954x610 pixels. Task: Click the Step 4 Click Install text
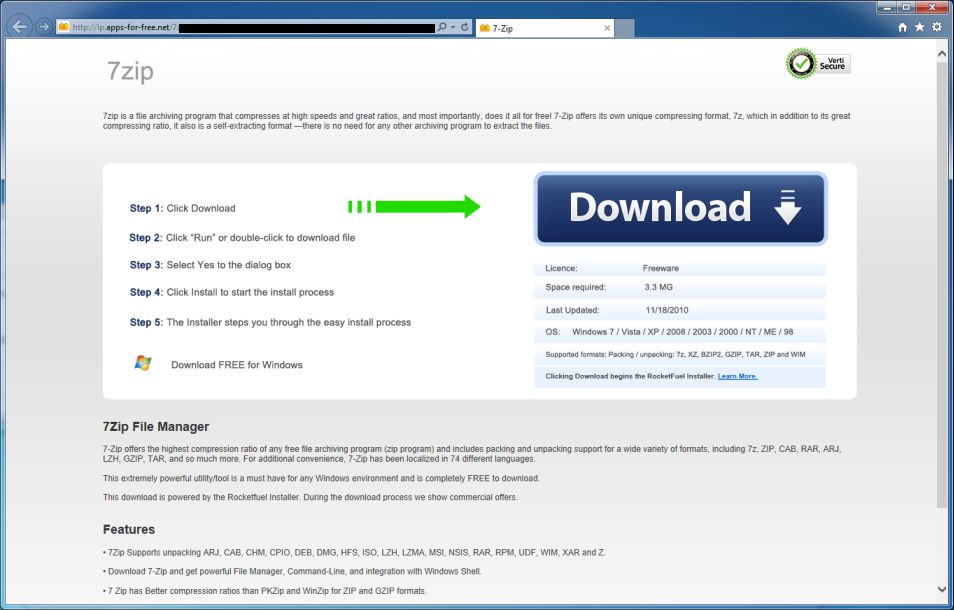(232, 293)
